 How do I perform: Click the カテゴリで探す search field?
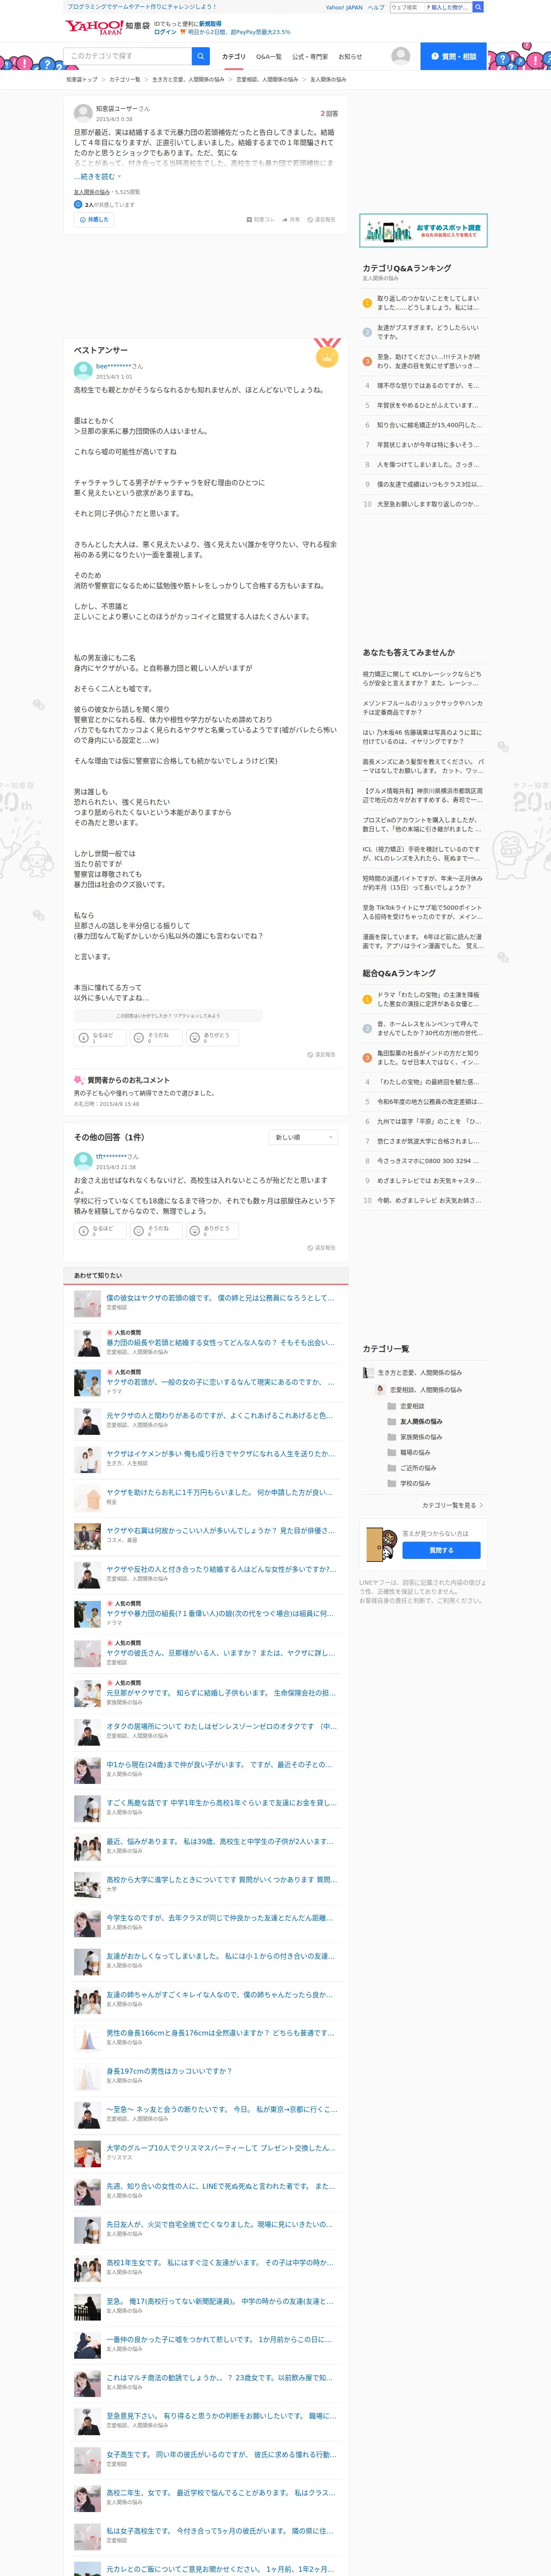tap(128, 56)
